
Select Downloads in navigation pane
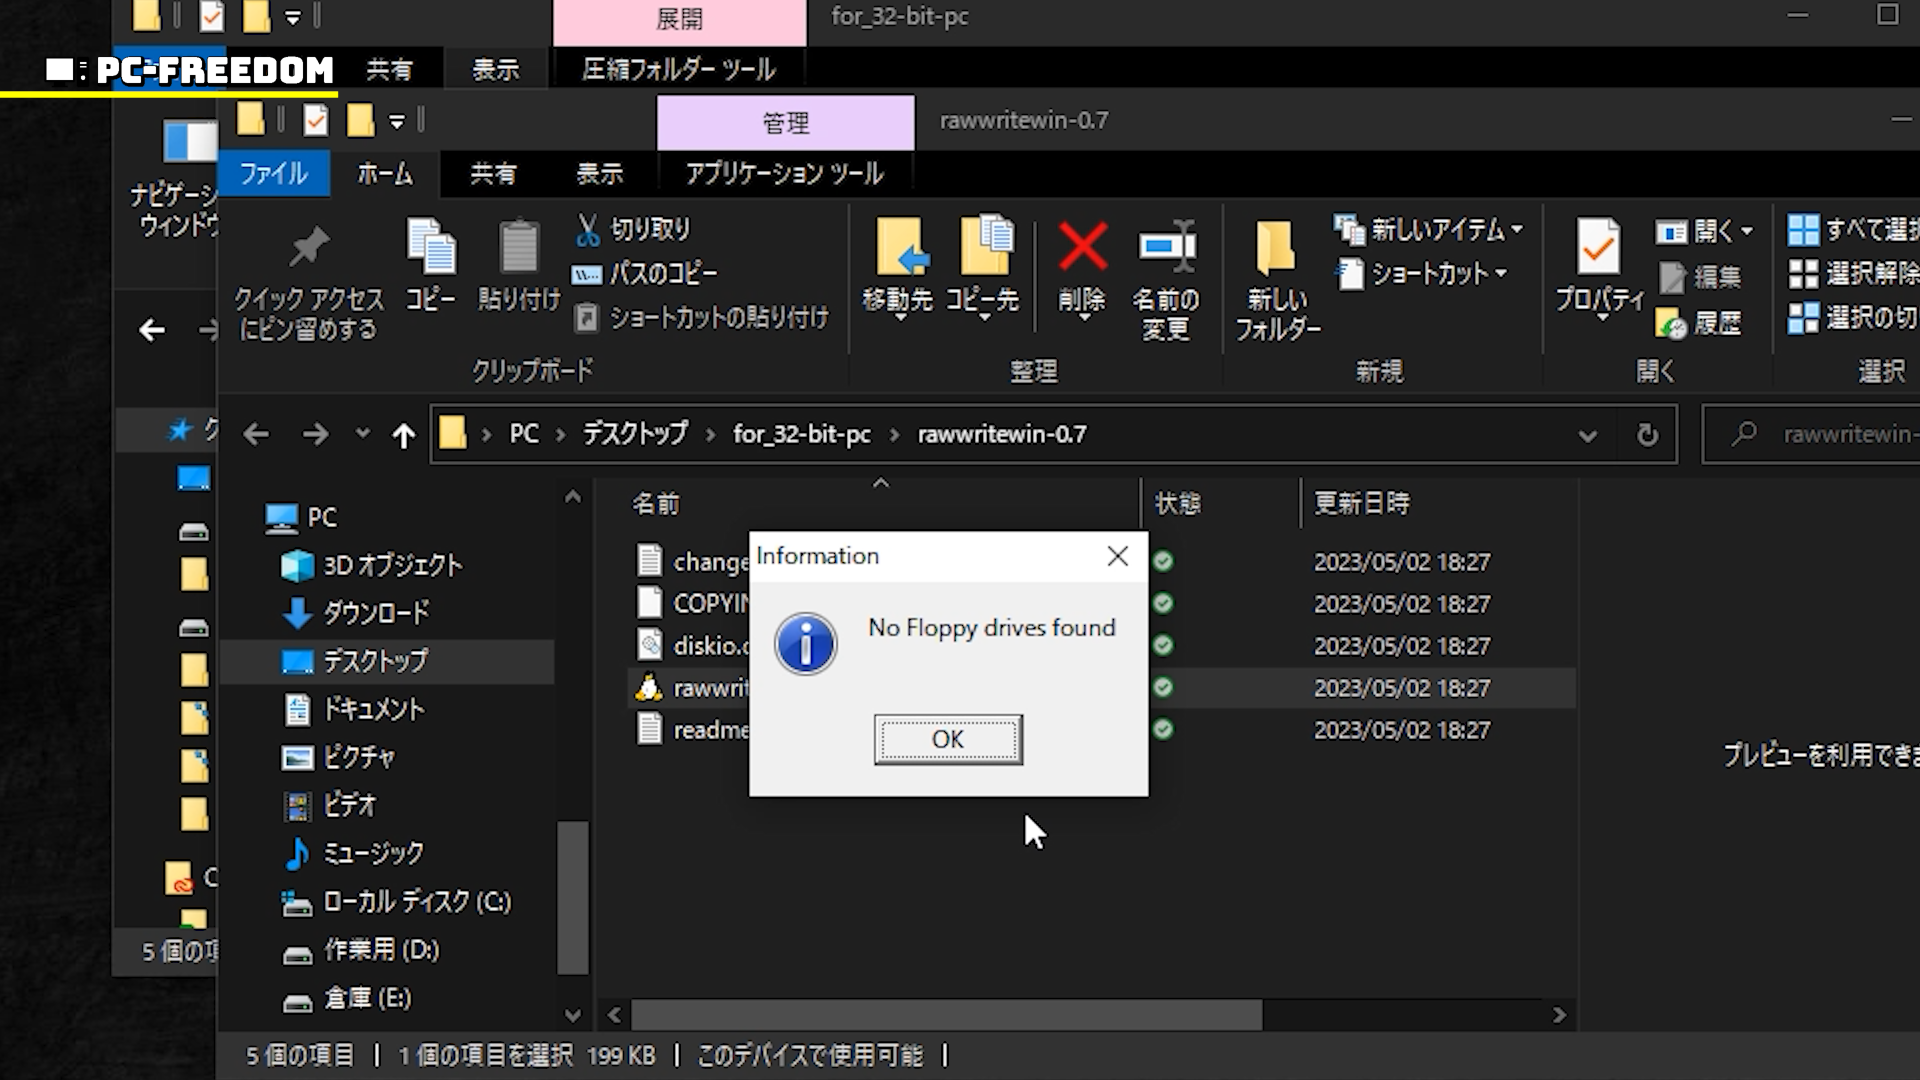pos(375,613)
